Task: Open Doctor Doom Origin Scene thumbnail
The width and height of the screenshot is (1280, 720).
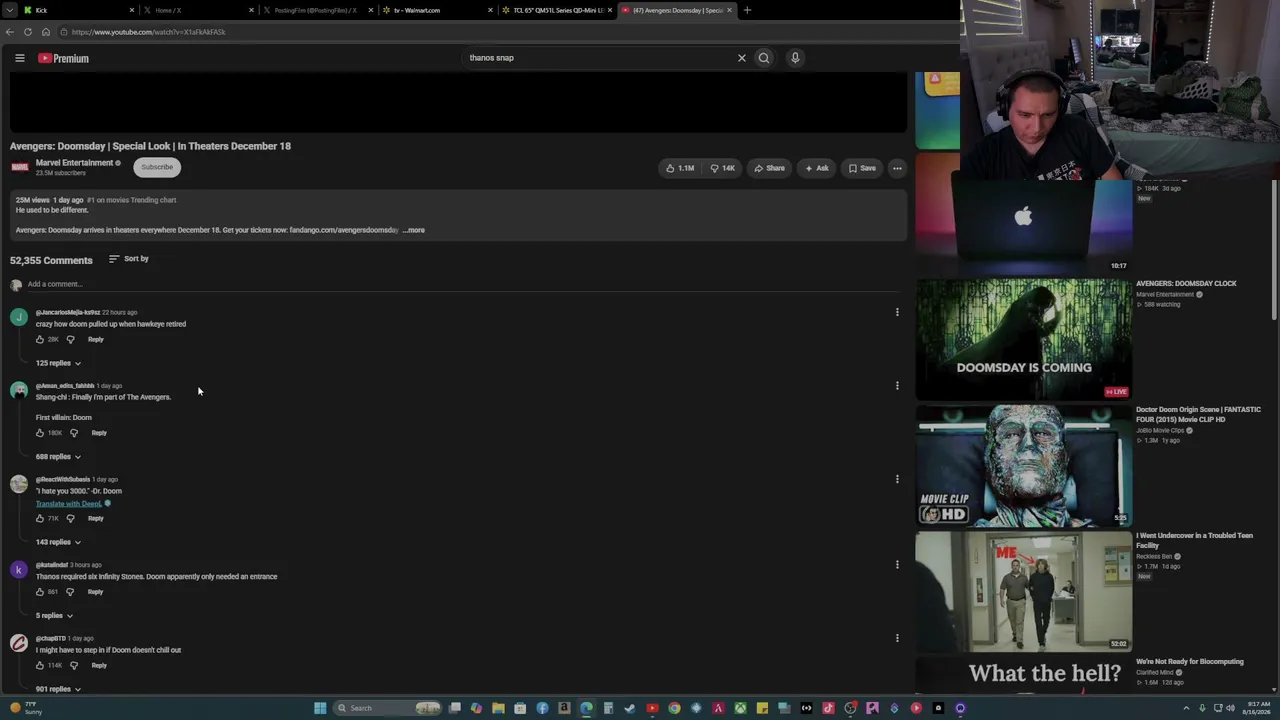Action: [x=1024, y=465]
